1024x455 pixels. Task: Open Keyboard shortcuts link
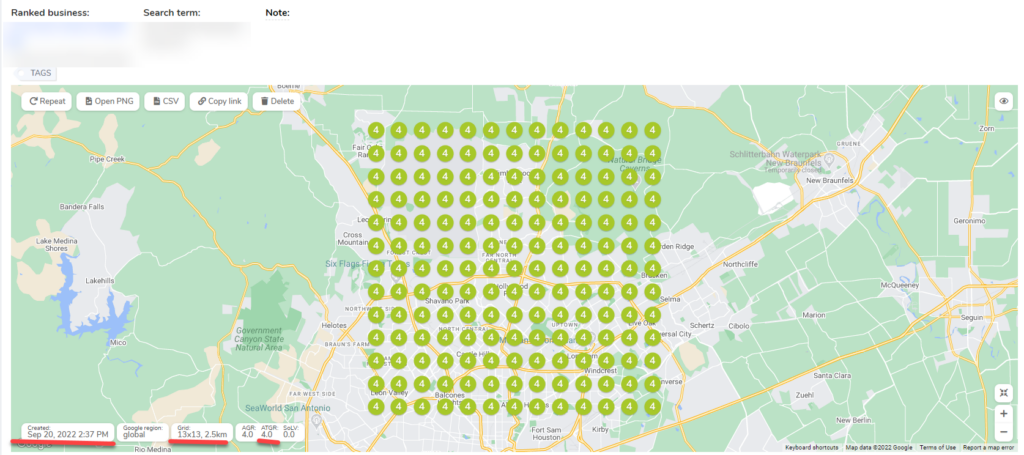coord(811,448)
